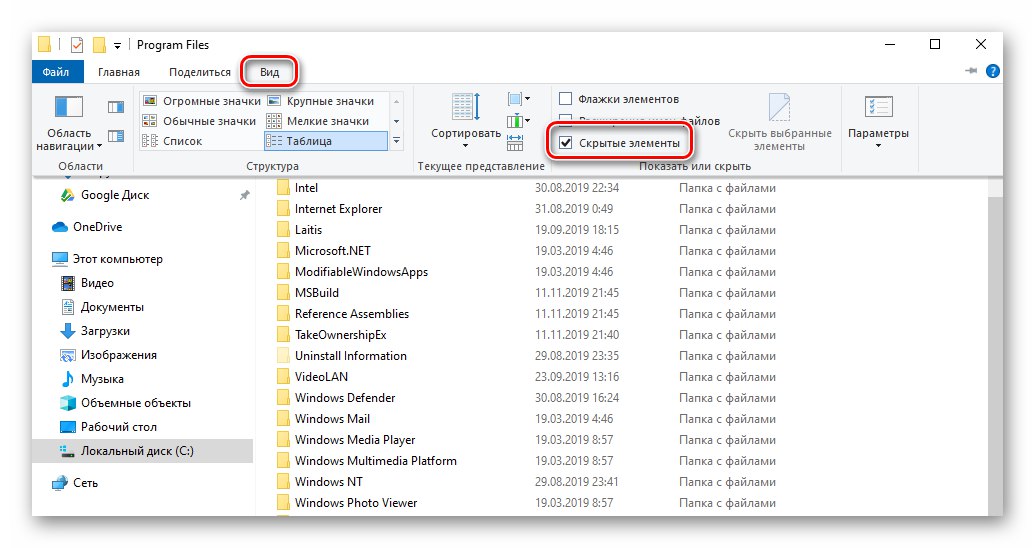Open the Quick Access Toolbar customize arrow
The height and width of the screenshot is (548, 1035).
coord(117,46)
